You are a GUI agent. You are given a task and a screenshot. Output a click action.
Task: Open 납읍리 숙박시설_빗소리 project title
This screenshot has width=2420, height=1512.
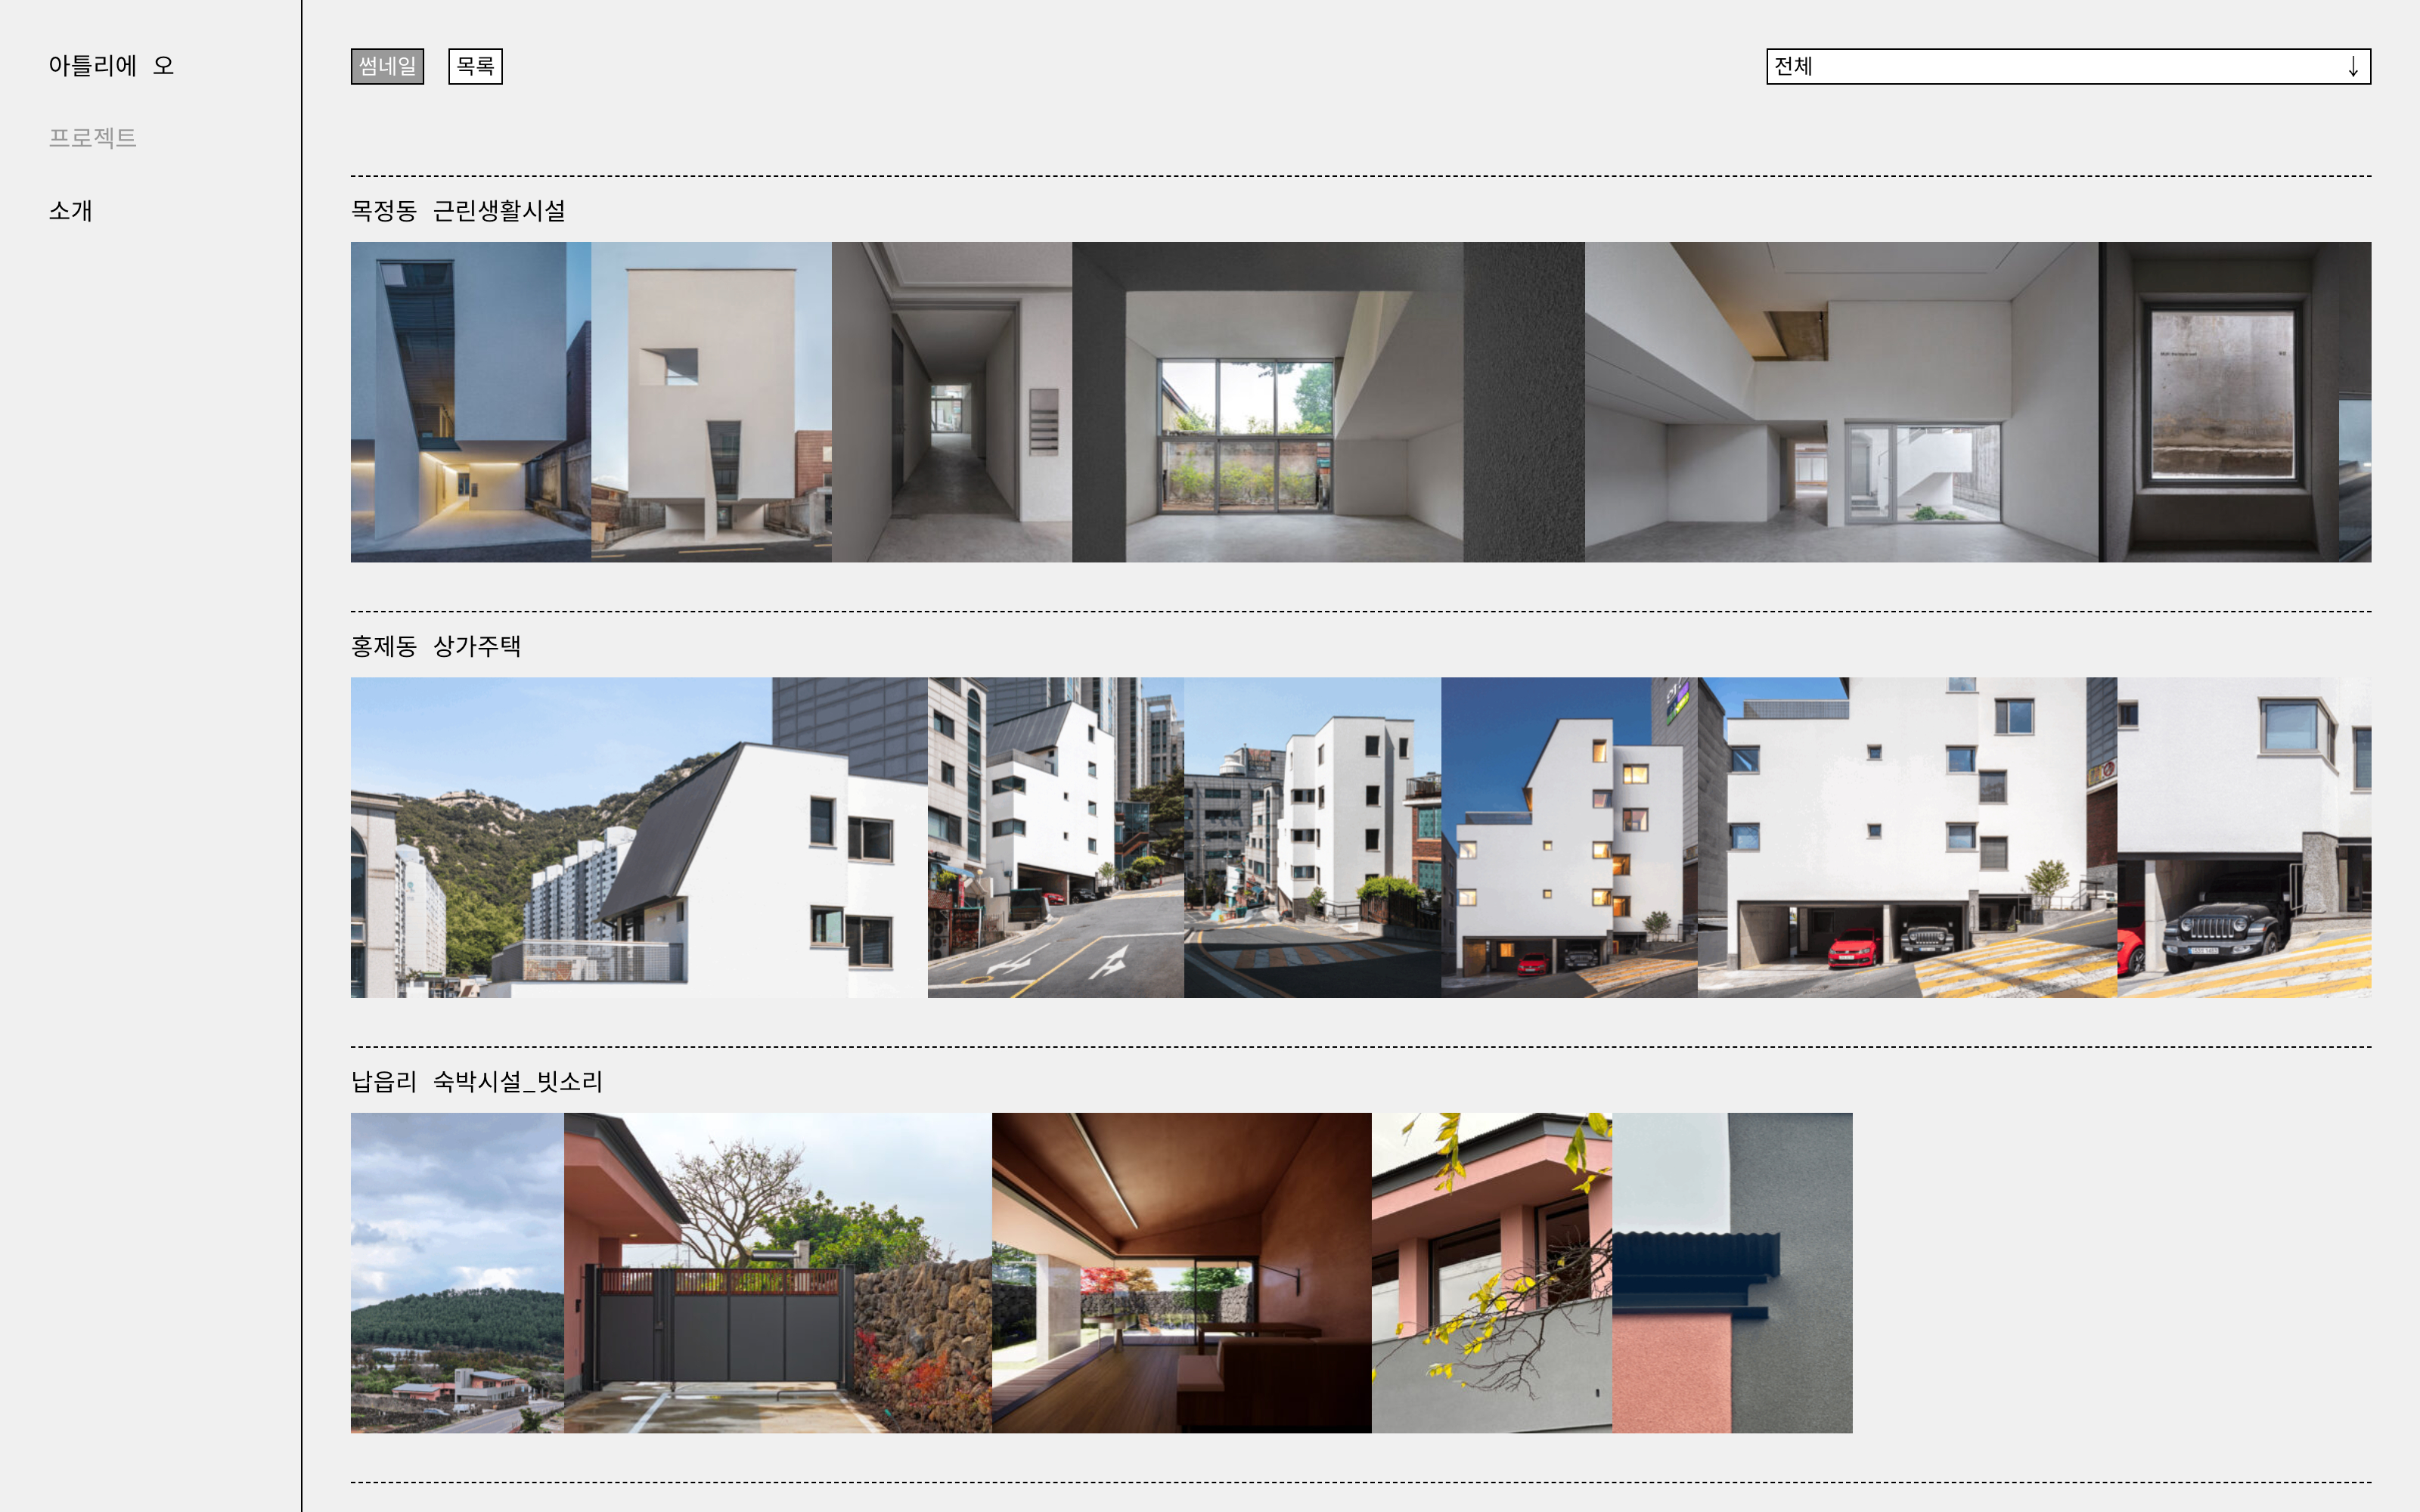coord(477,1081)
